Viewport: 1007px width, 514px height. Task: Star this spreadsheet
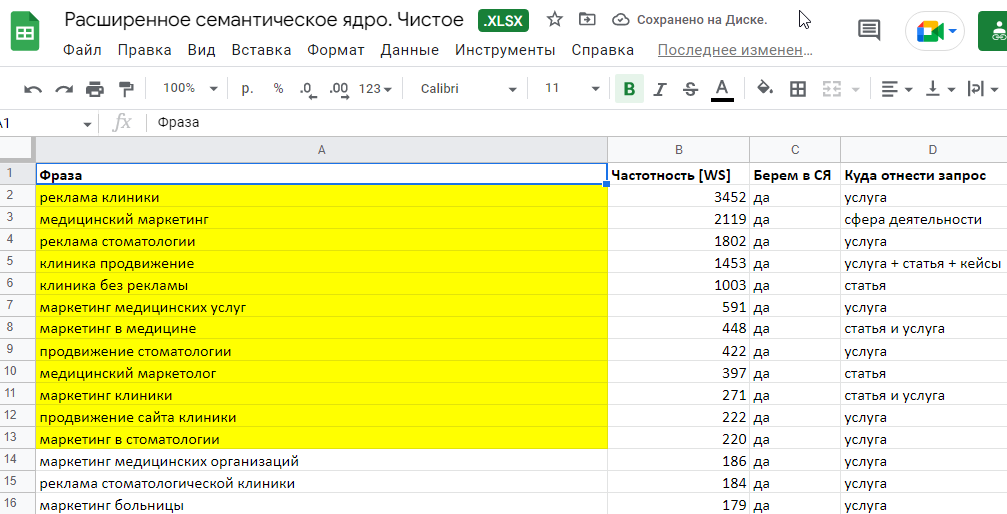[555, 20]
